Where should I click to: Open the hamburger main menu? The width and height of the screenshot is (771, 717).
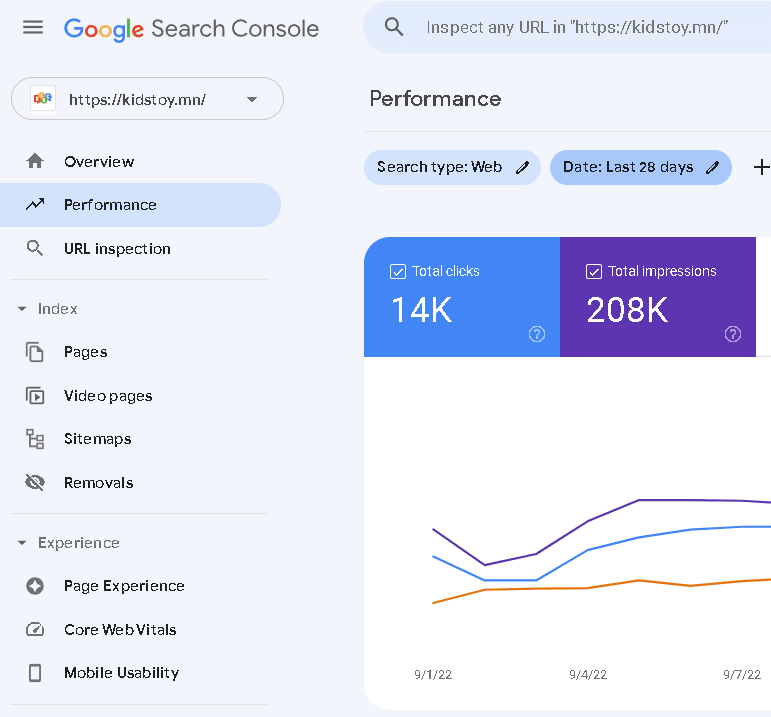[x=33, y=28]
